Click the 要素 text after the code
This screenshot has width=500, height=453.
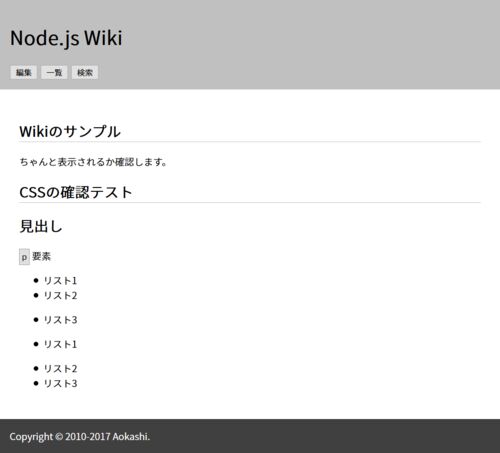click(x=42, y=256)
